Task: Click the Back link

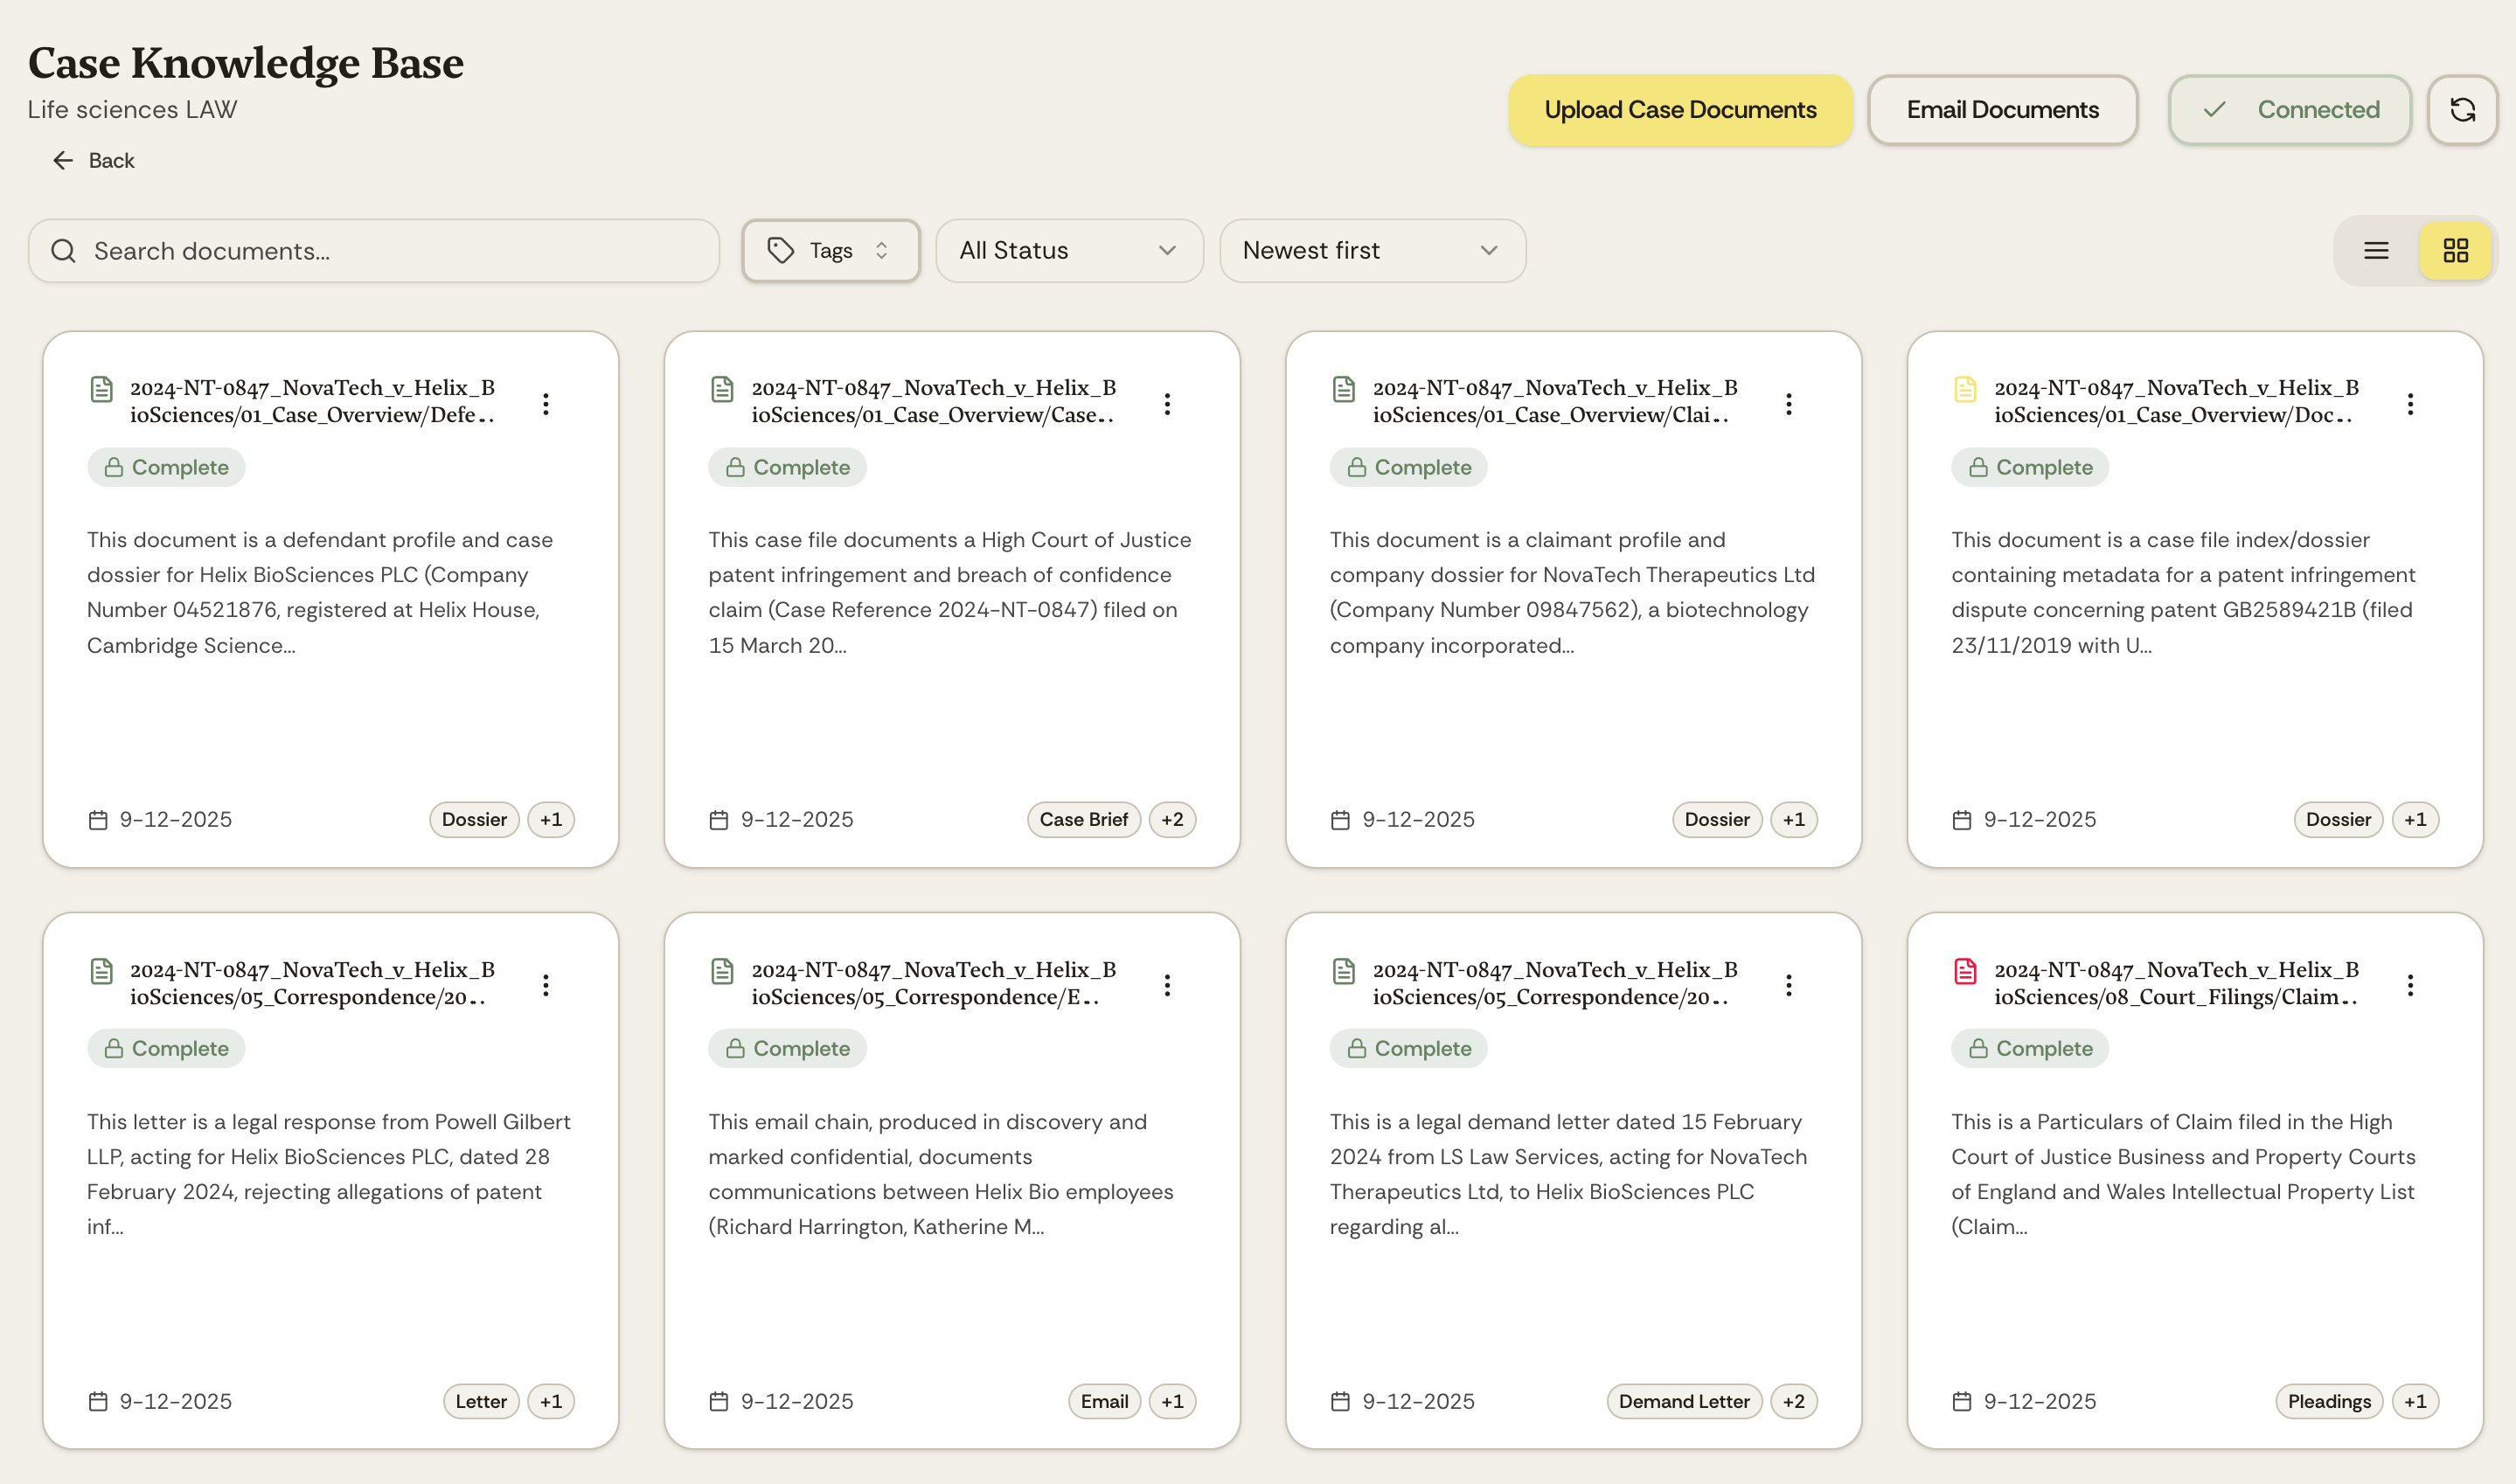Action: pyautogui.click(x=93, y=160)
